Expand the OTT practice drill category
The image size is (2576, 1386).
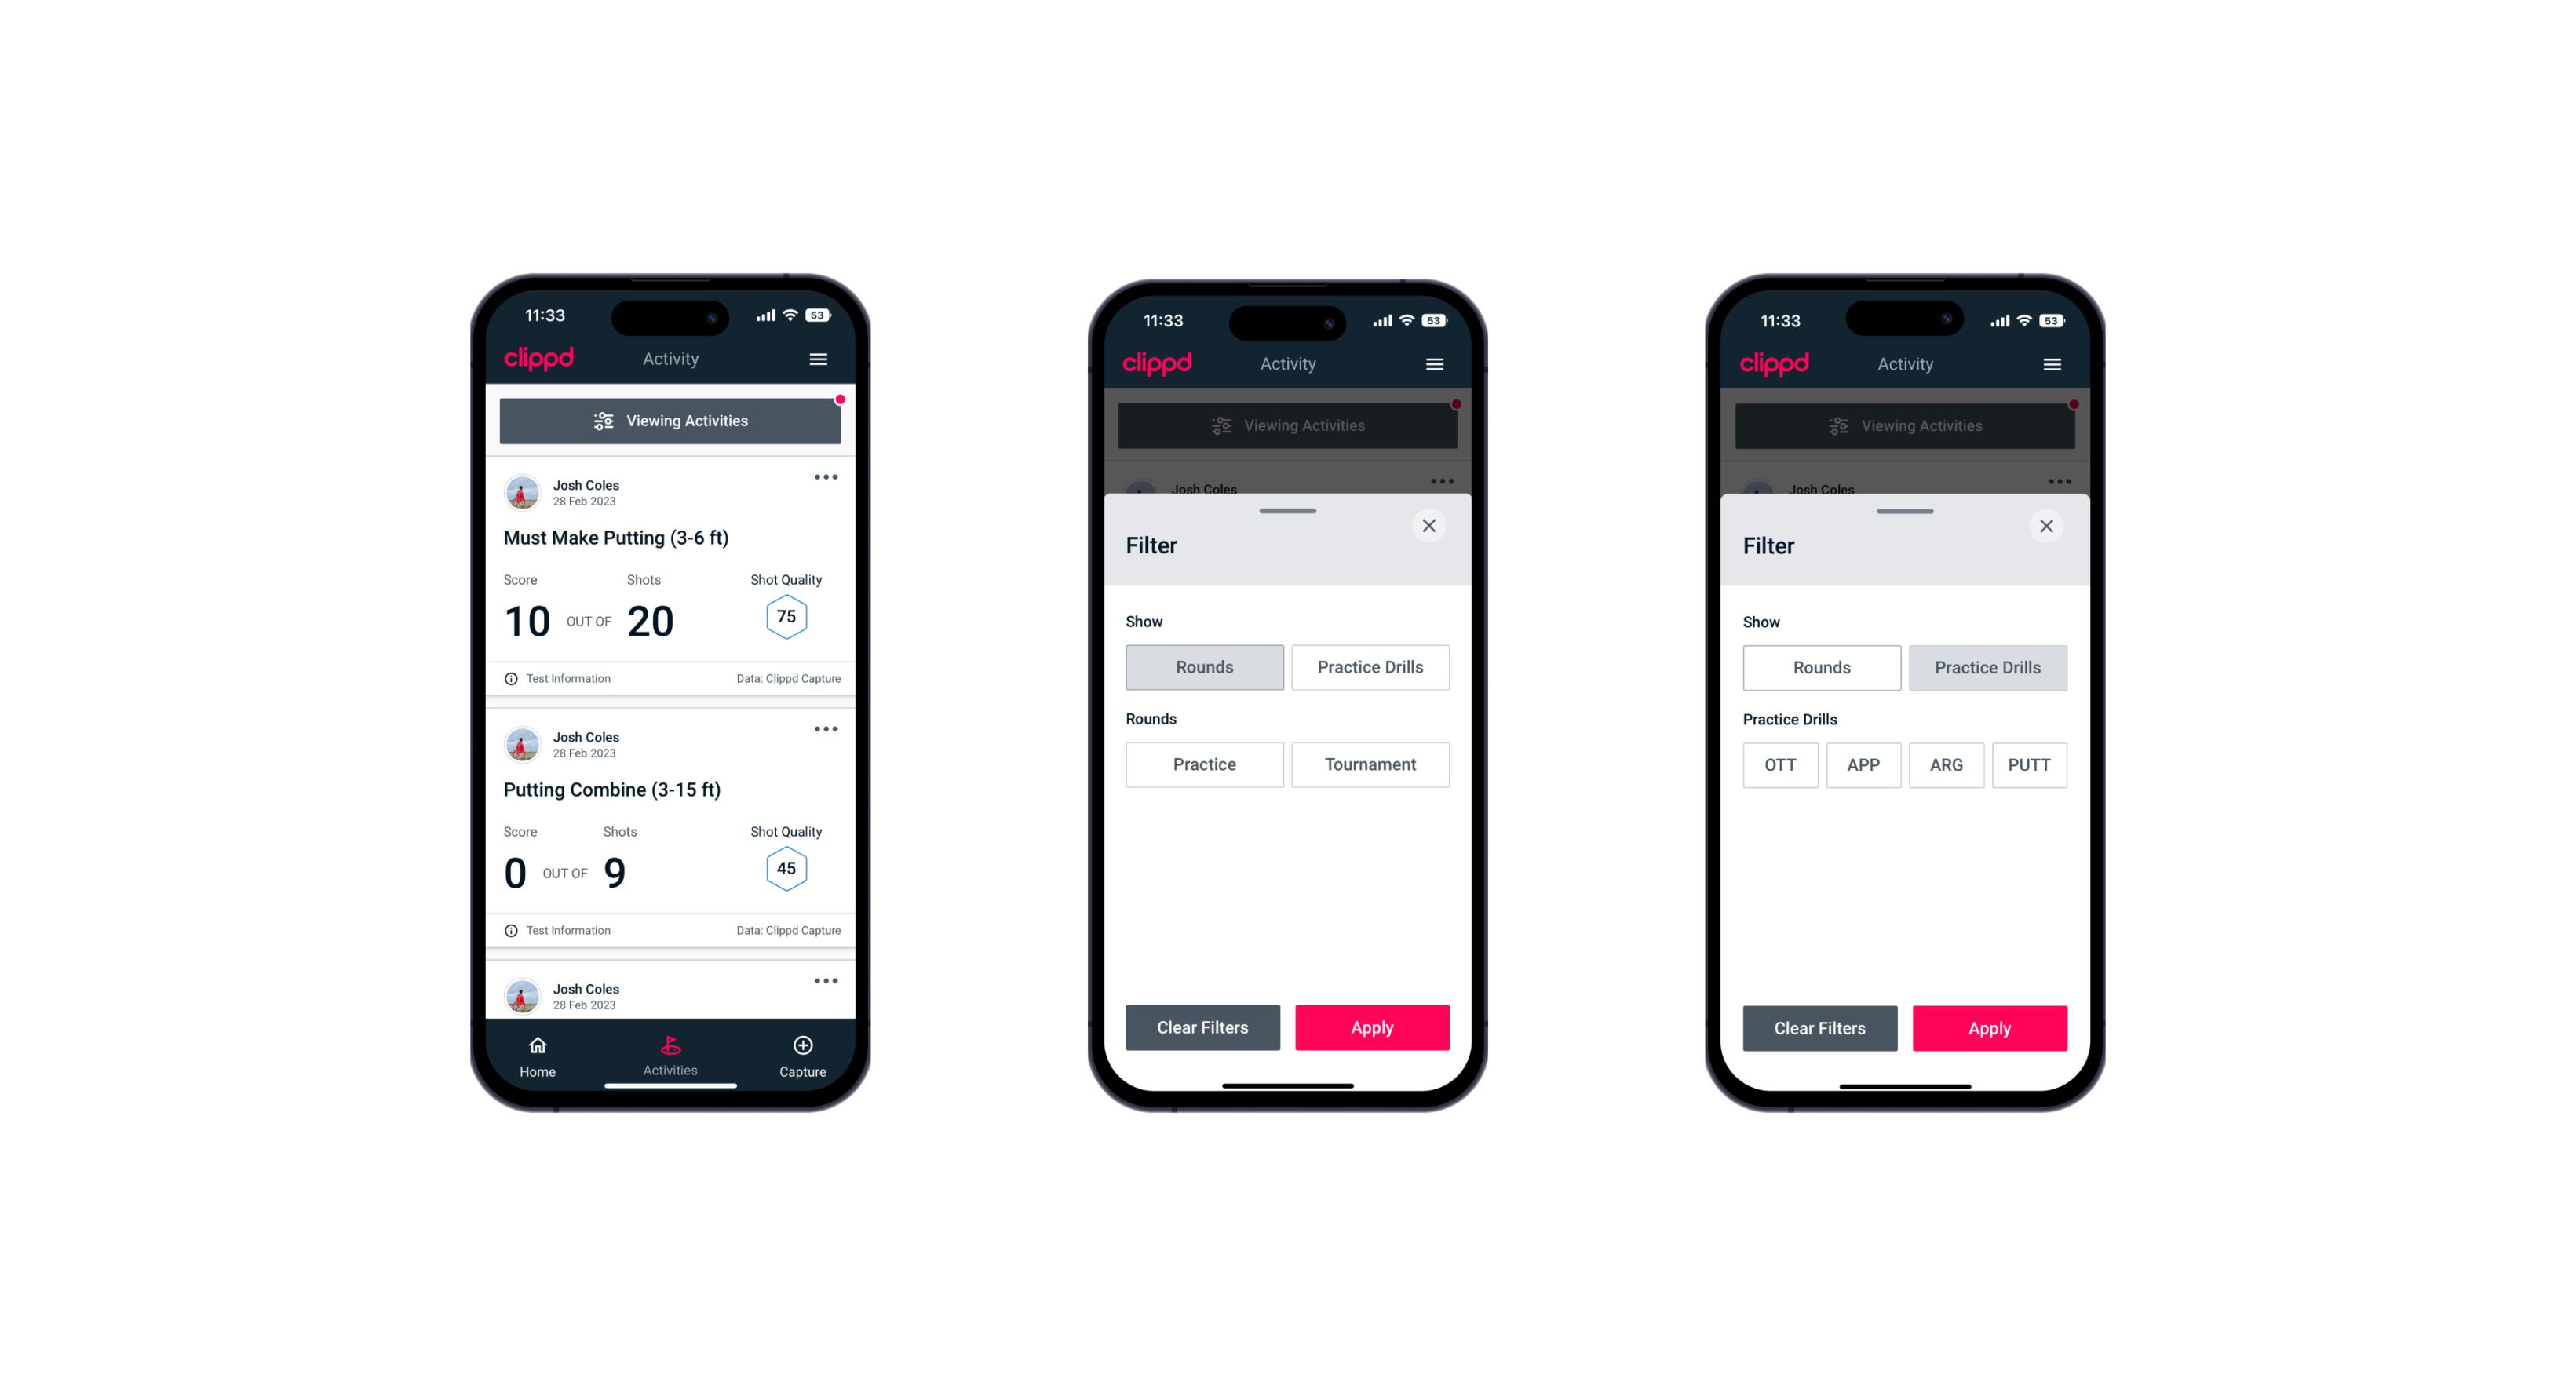[1782, 764]
